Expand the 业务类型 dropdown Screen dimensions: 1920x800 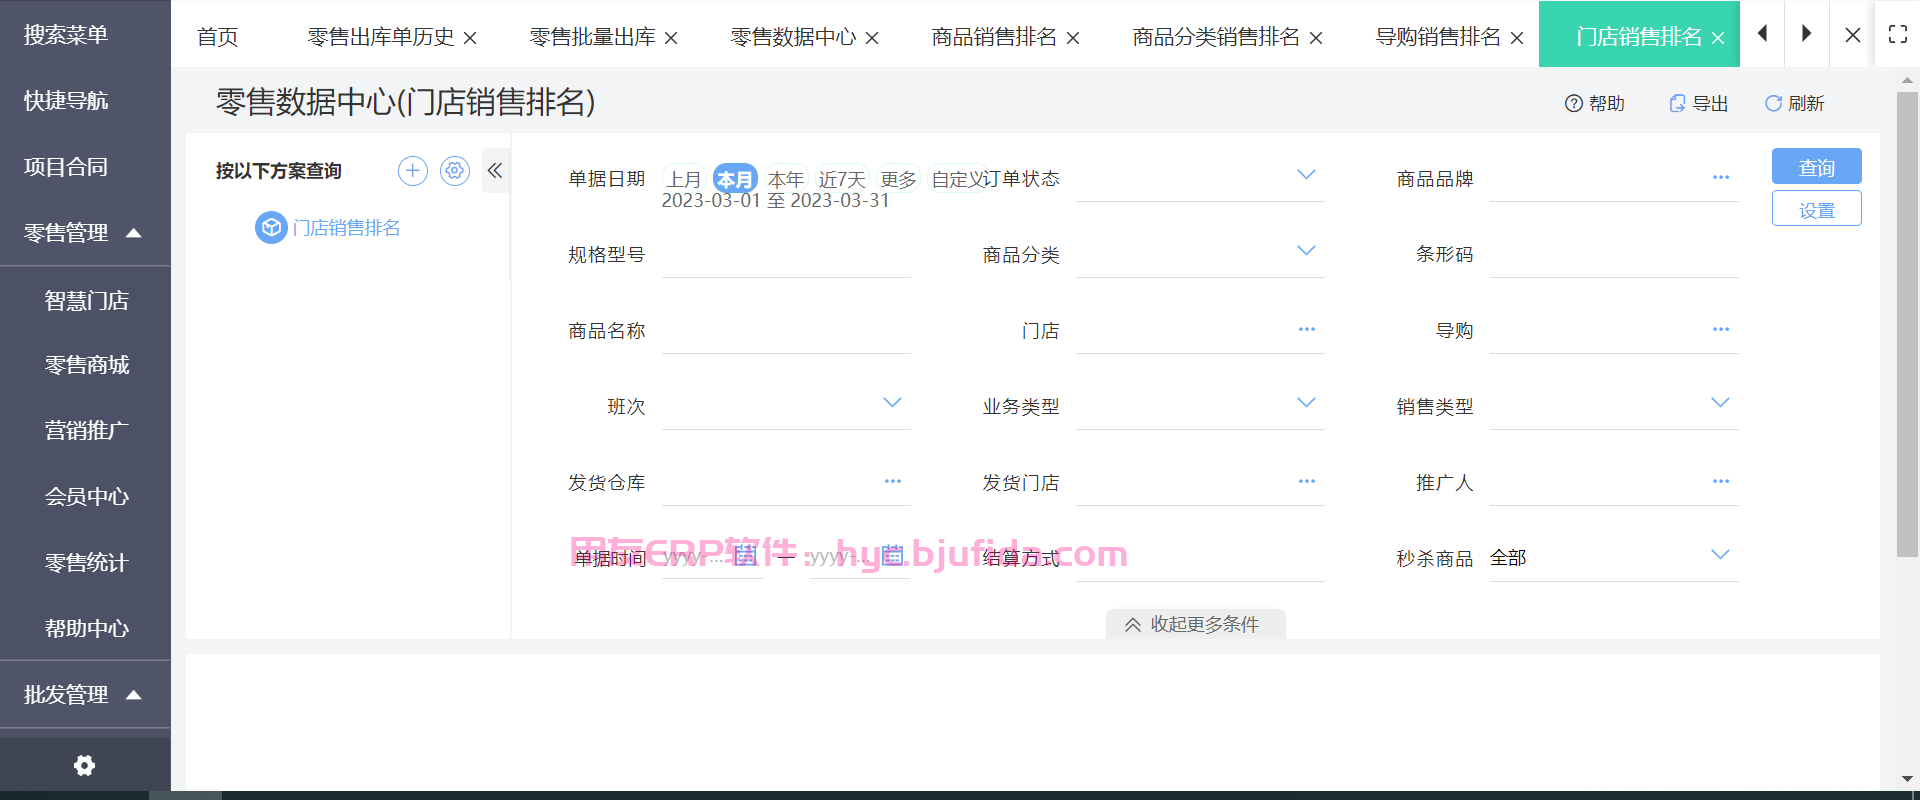[x=1306, y=402]
